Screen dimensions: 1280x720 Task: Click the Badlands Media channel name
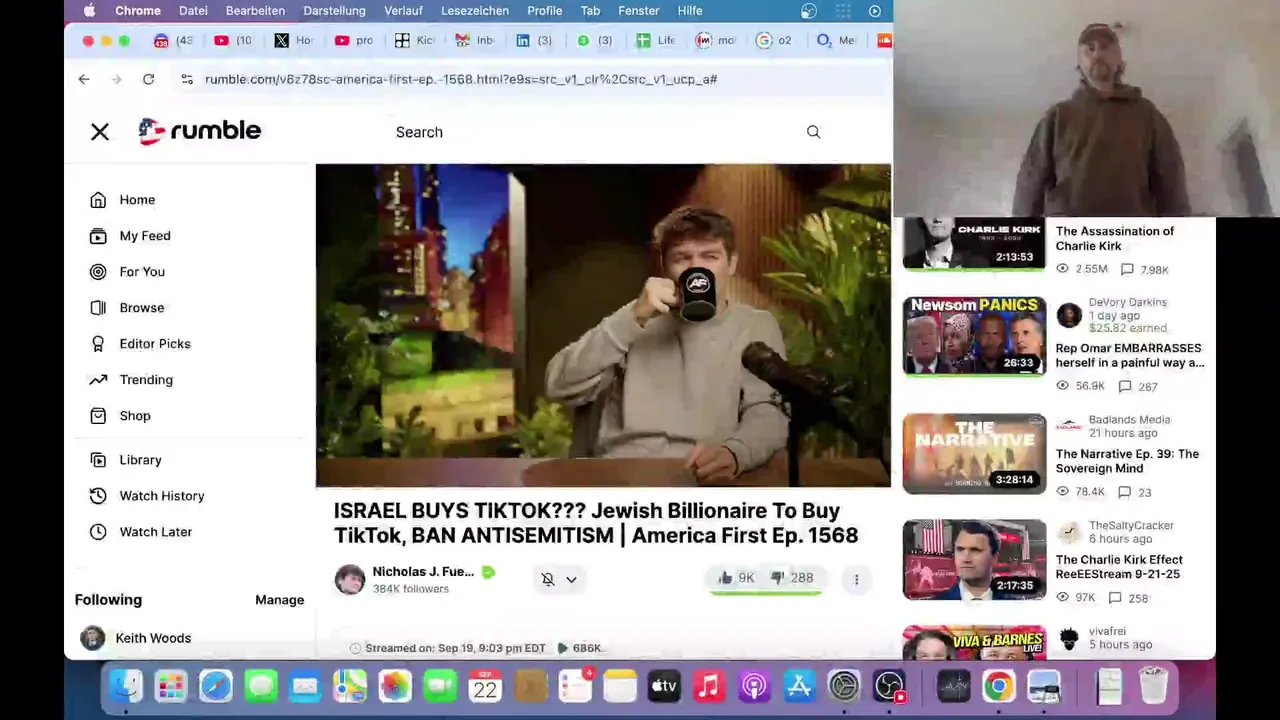click(x=1129, y=420)
